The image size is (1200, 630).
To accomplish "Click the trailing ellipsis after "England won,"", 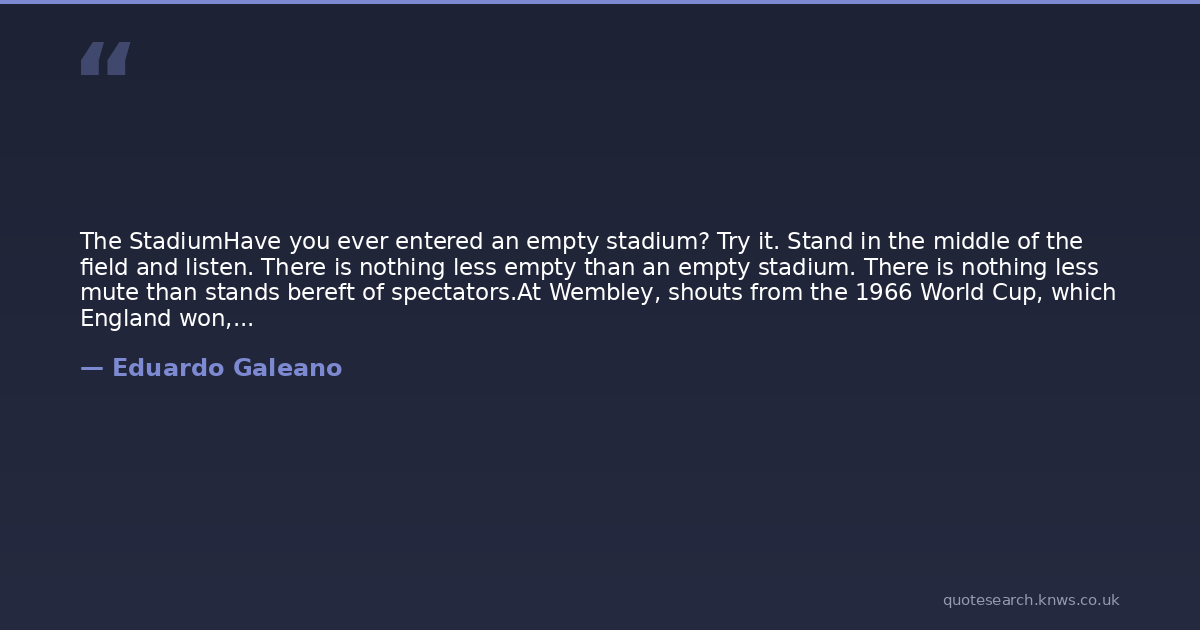I will (x=243, y=319).
